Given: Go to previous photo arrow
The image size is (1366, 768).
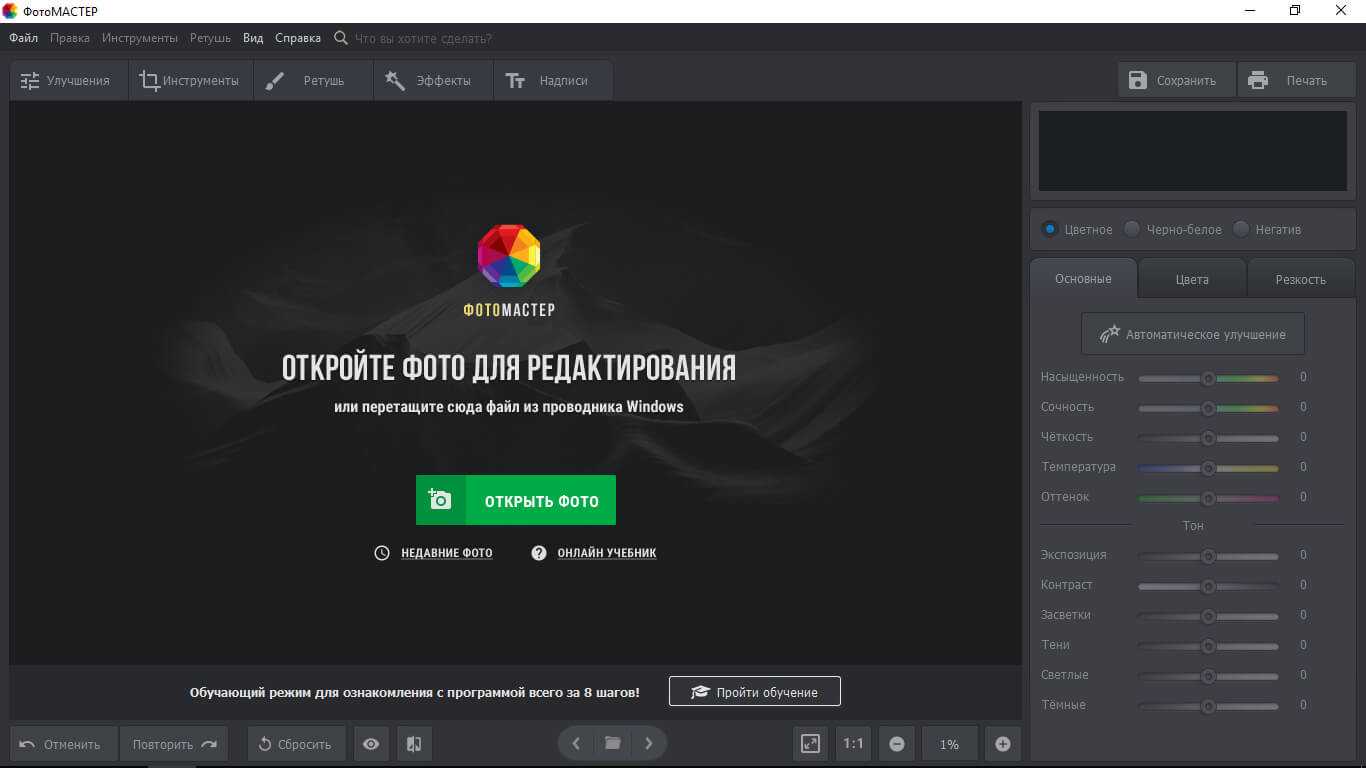Looking at the screenshot, I should pyautogui.click(x=576, y=743).
